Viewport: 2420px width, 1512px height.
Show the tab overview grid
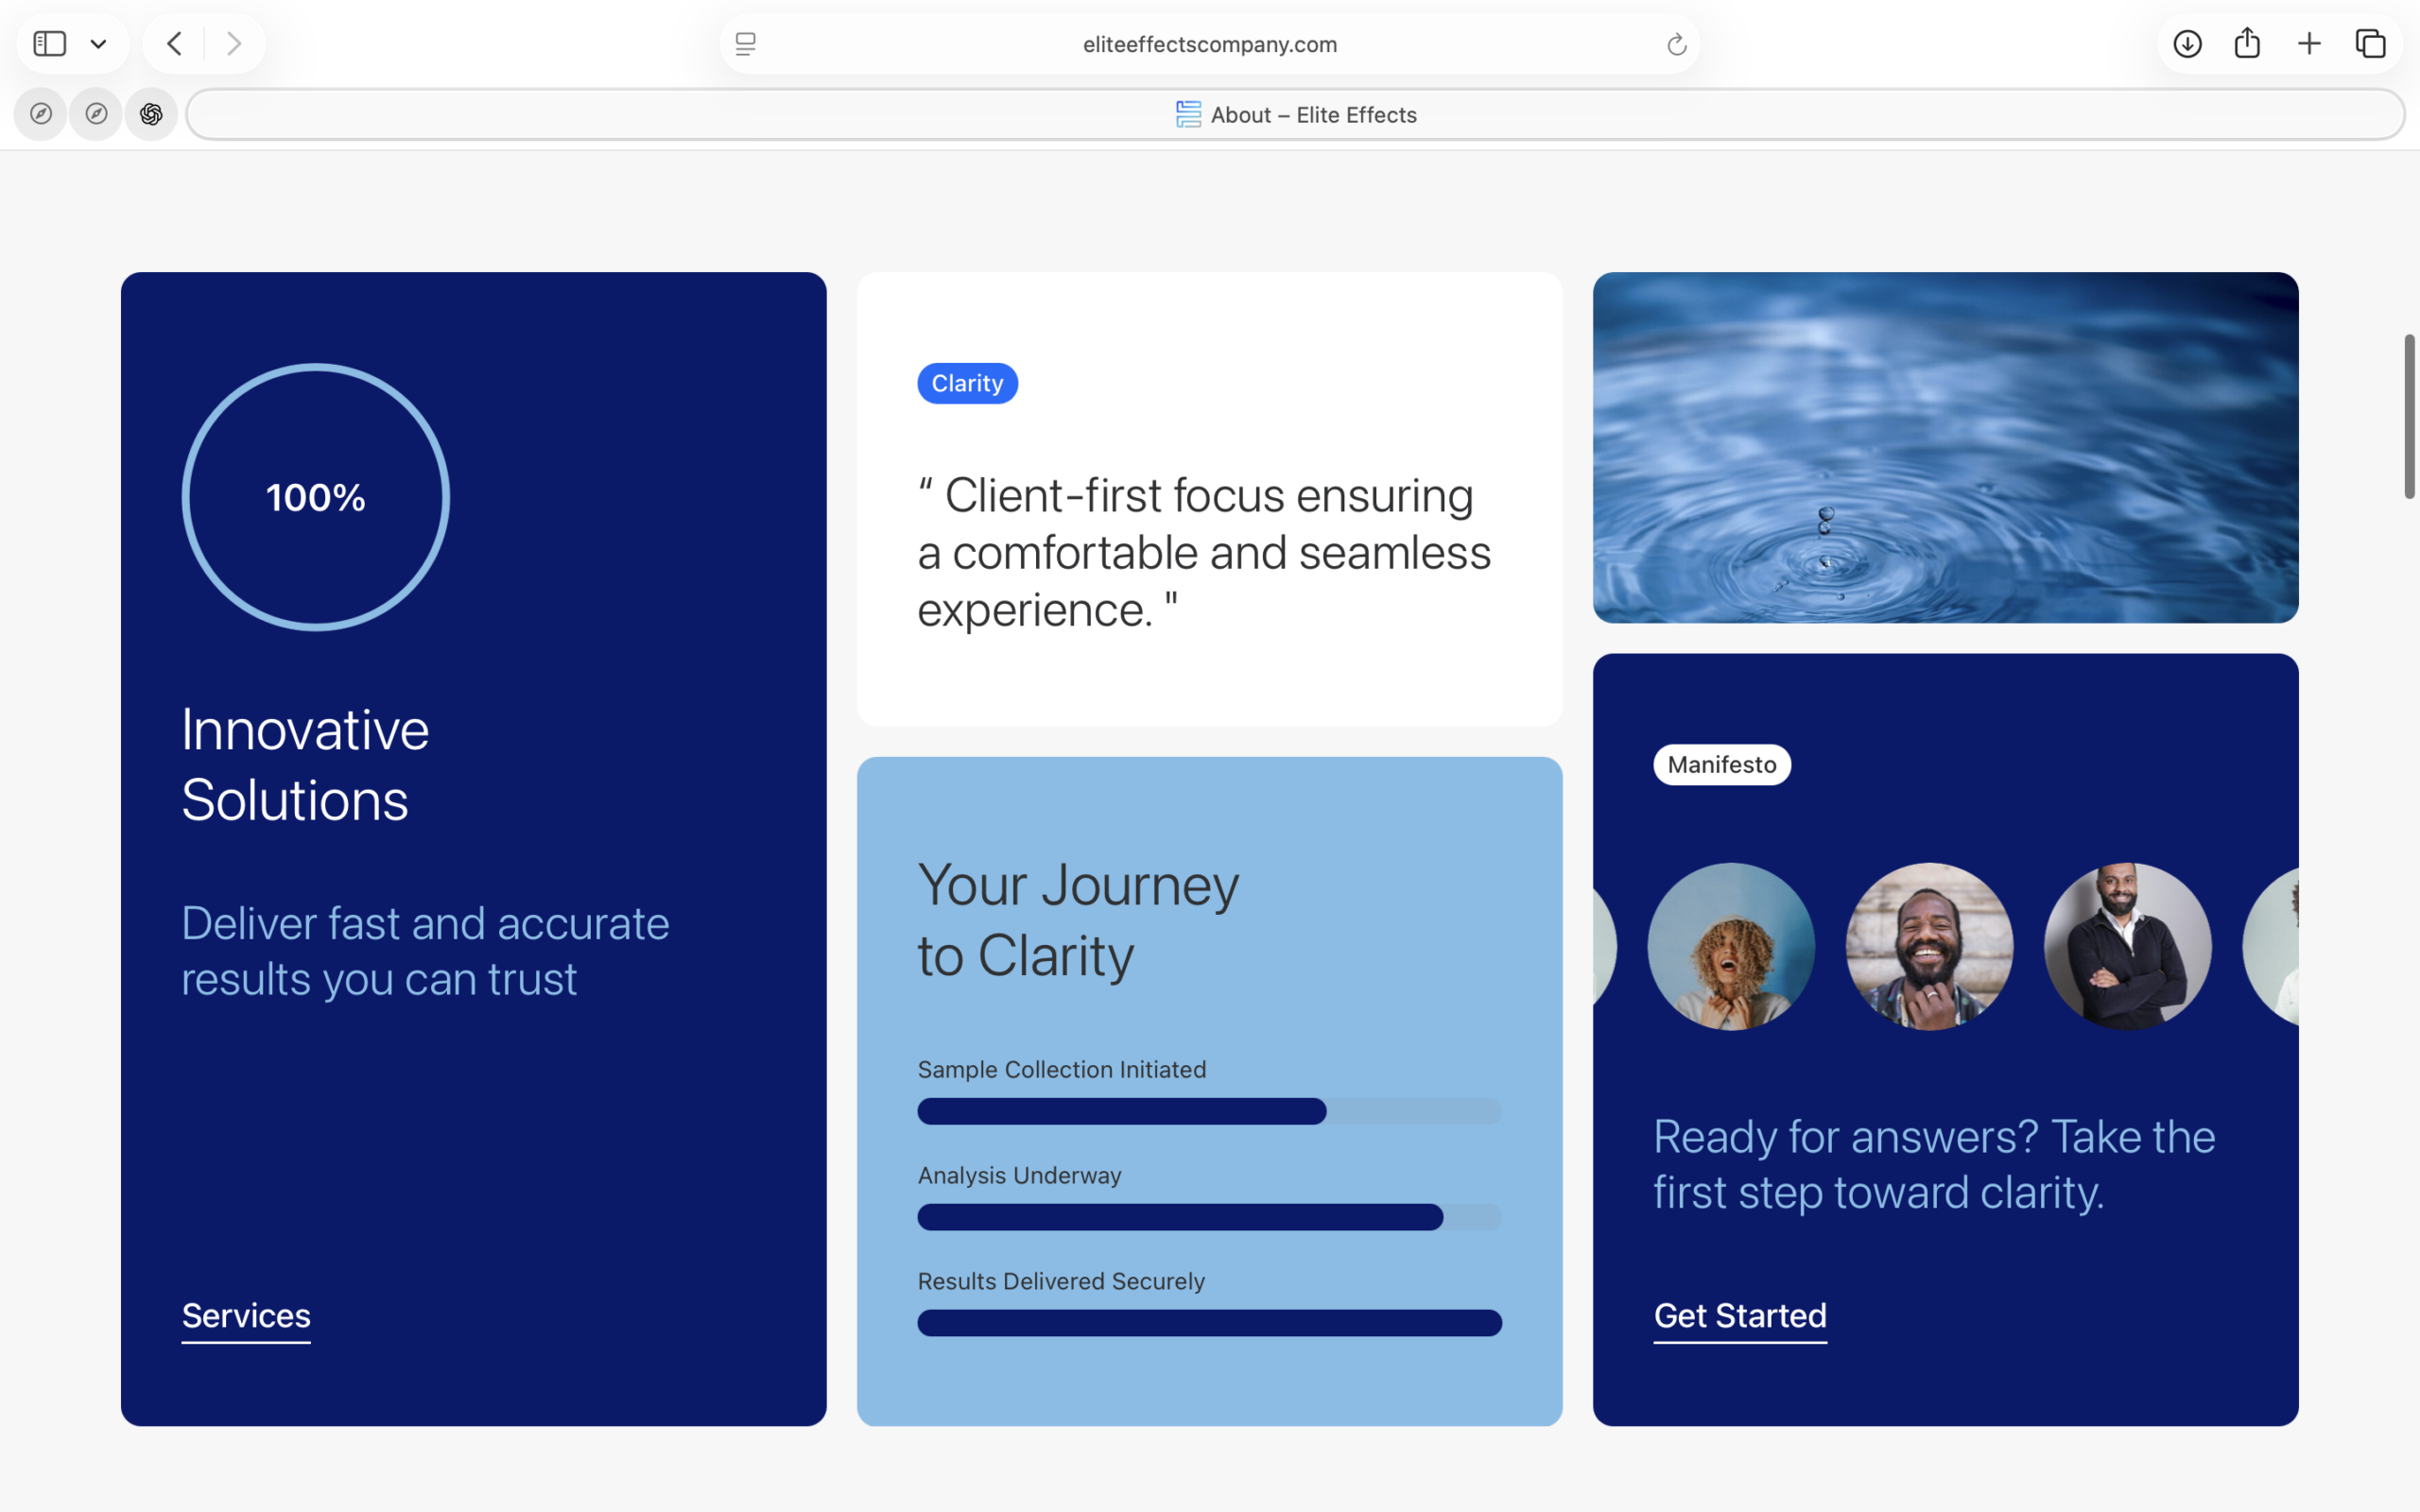click(x=2370, y=44)
